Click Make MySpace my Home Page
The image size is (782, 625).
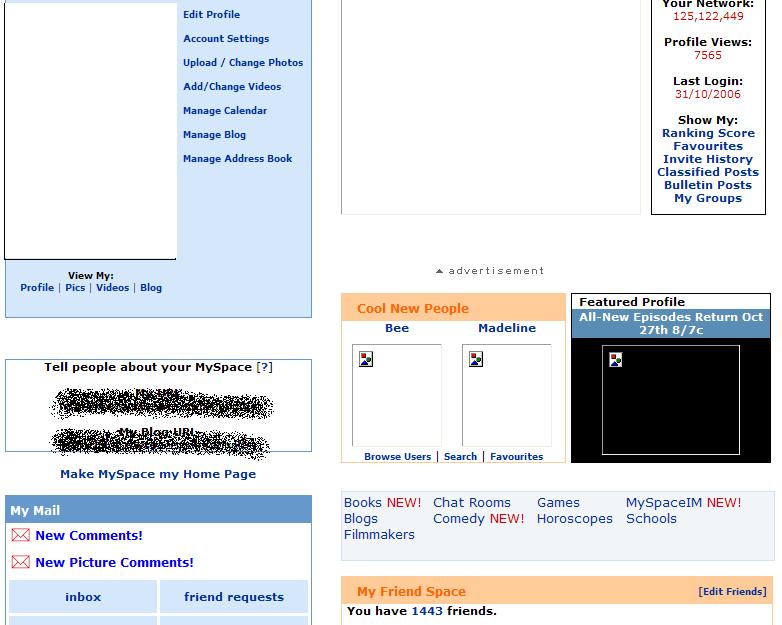click(x=158, y=474)
